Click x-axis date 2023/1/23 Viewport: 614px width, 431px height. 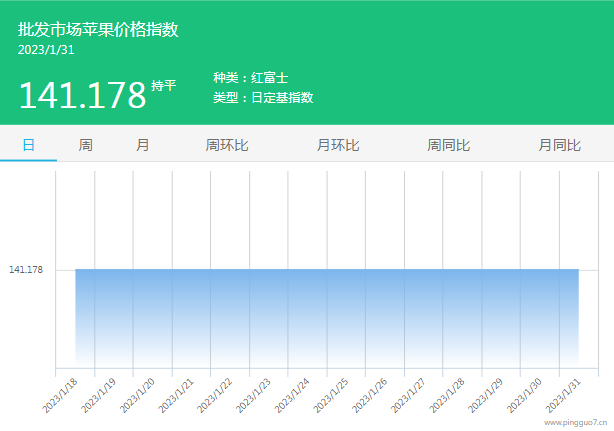[x=253, y=396]
